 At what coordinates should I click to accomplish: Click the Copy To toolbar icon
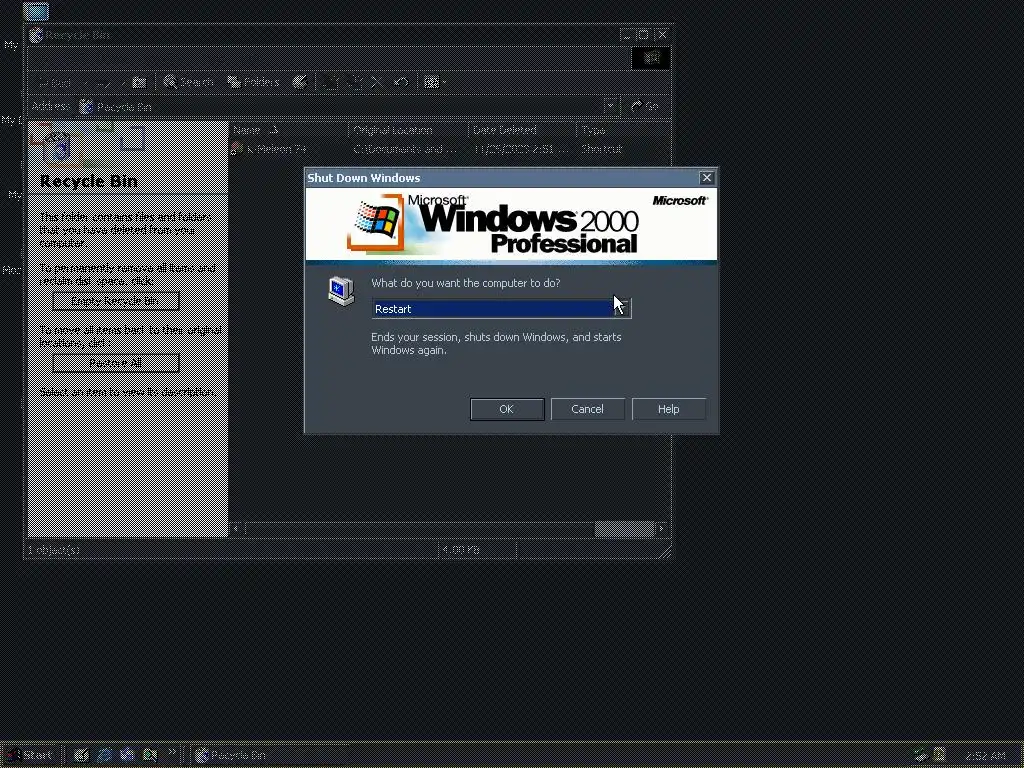click(354, 82)
